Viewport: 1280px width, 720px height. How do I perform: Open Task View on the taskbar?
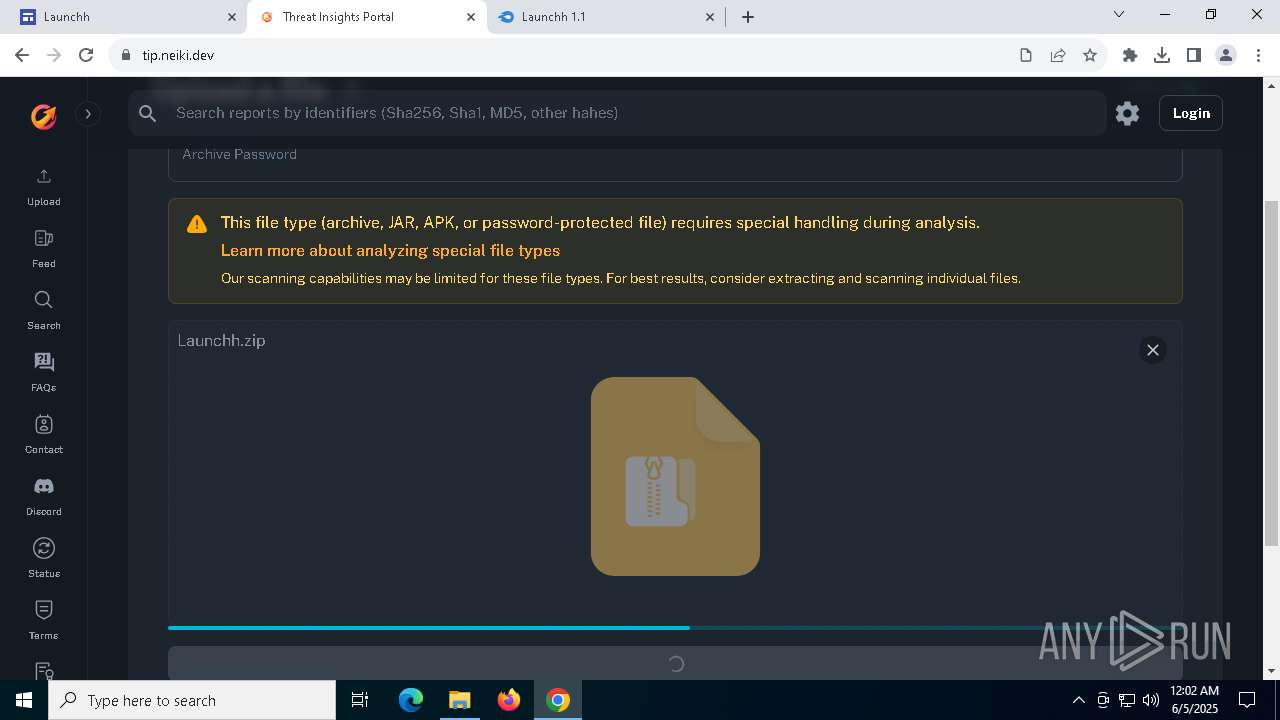360,700
